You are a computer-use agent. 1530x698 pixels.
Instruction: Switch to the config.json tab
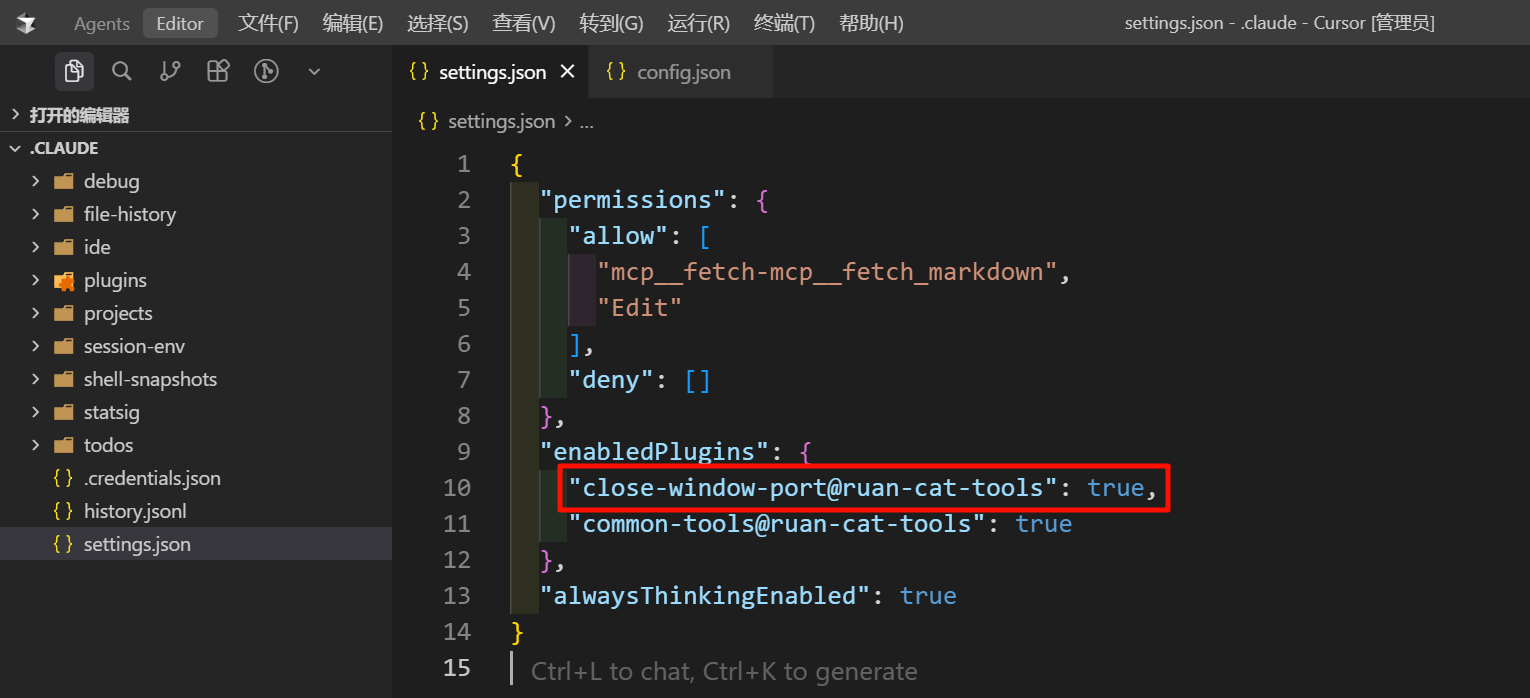pos(683,72)
